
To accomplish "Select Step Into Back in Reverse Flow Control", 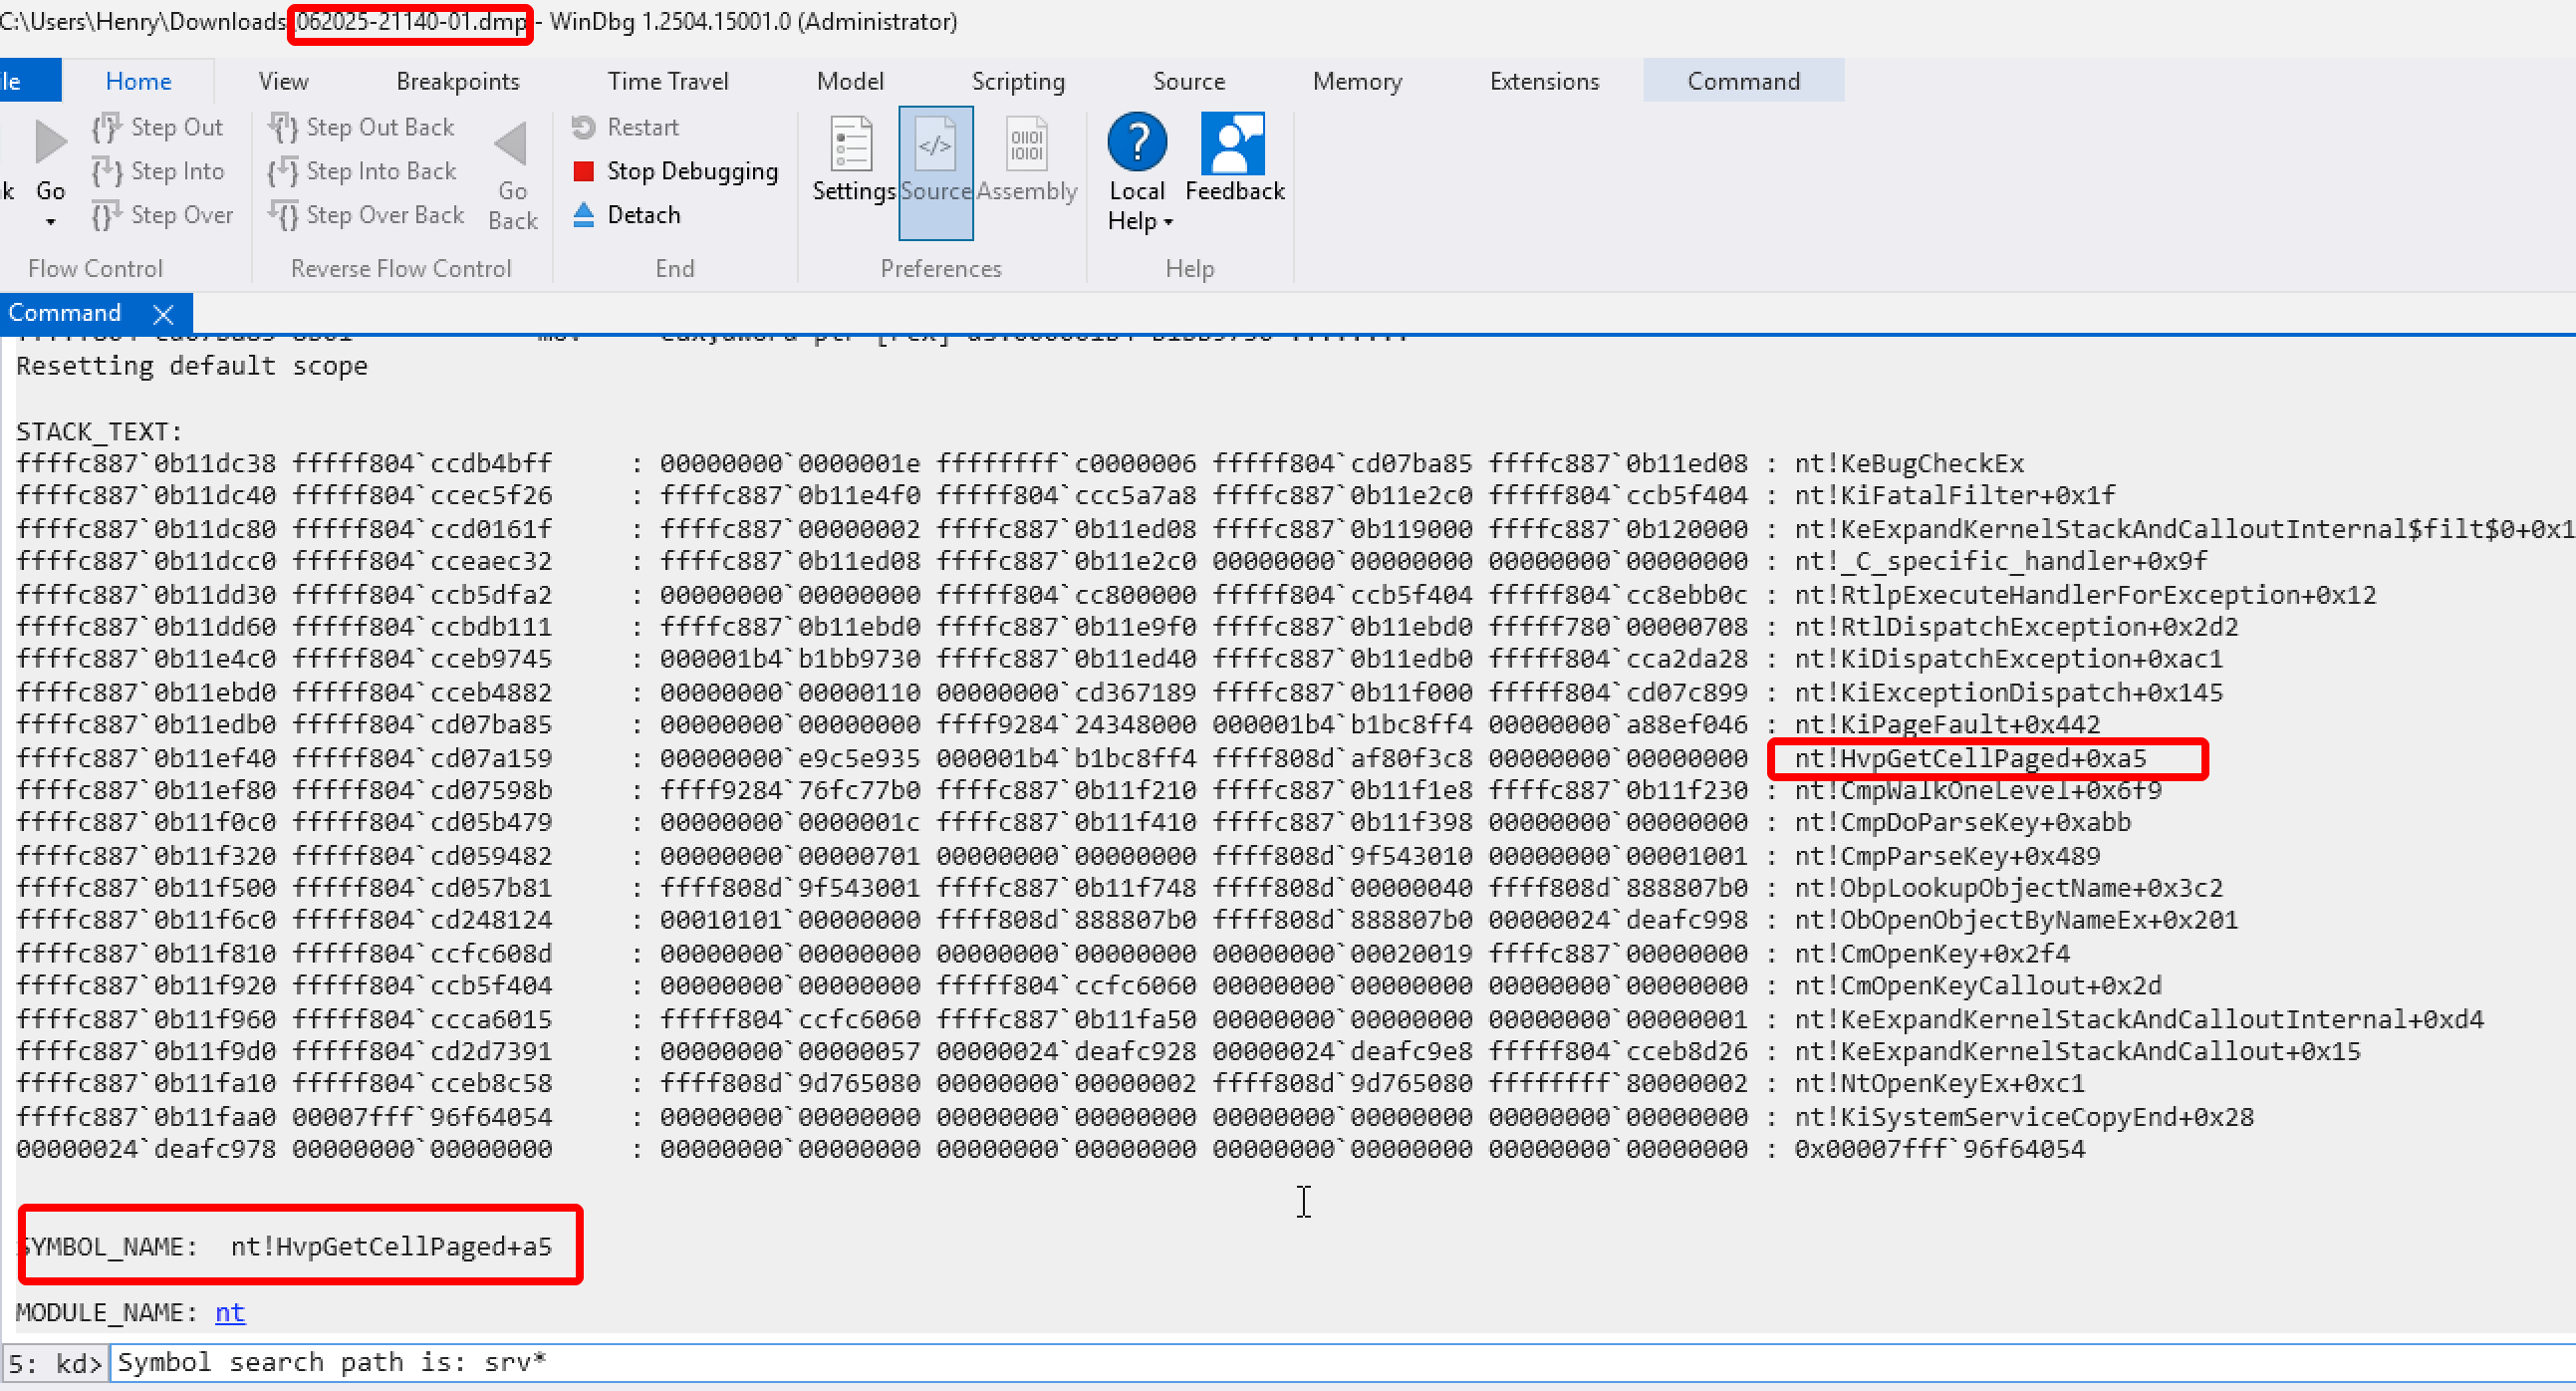I will [x=283, y=171].
